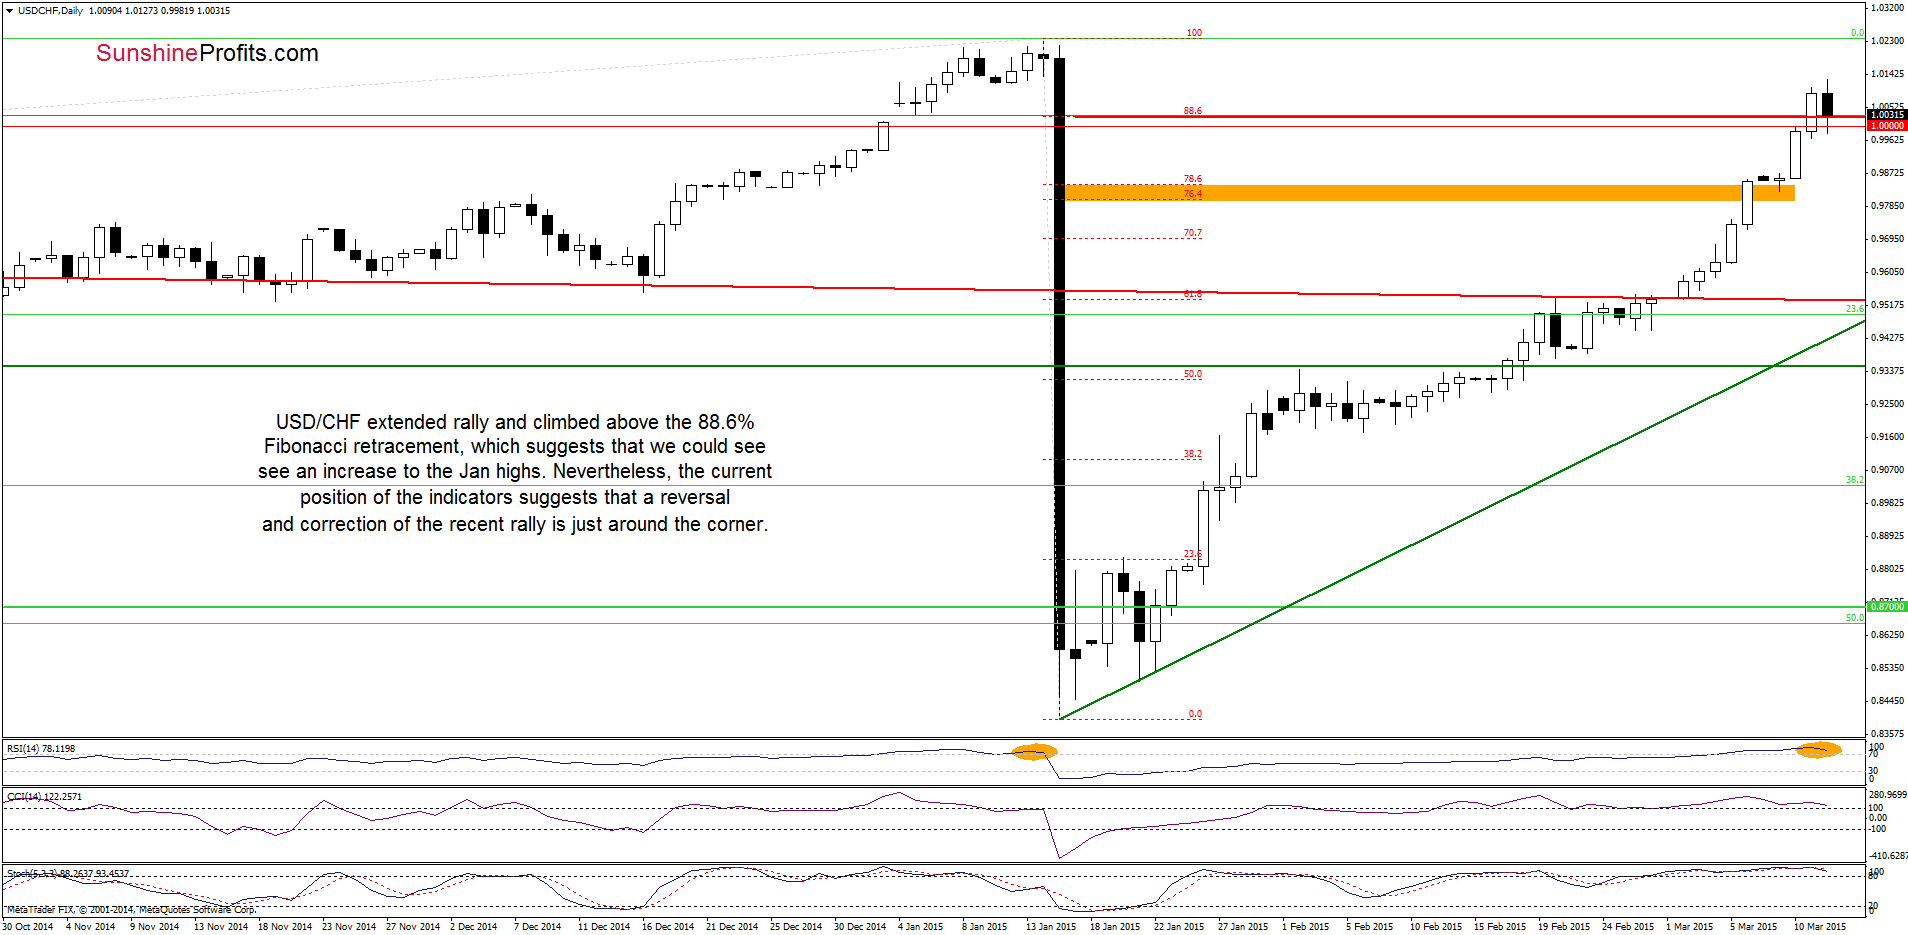Screen dimensions: 1908x935
Task: Click the 30 Oct 2014 date label
Action: [x=28, y=927]
